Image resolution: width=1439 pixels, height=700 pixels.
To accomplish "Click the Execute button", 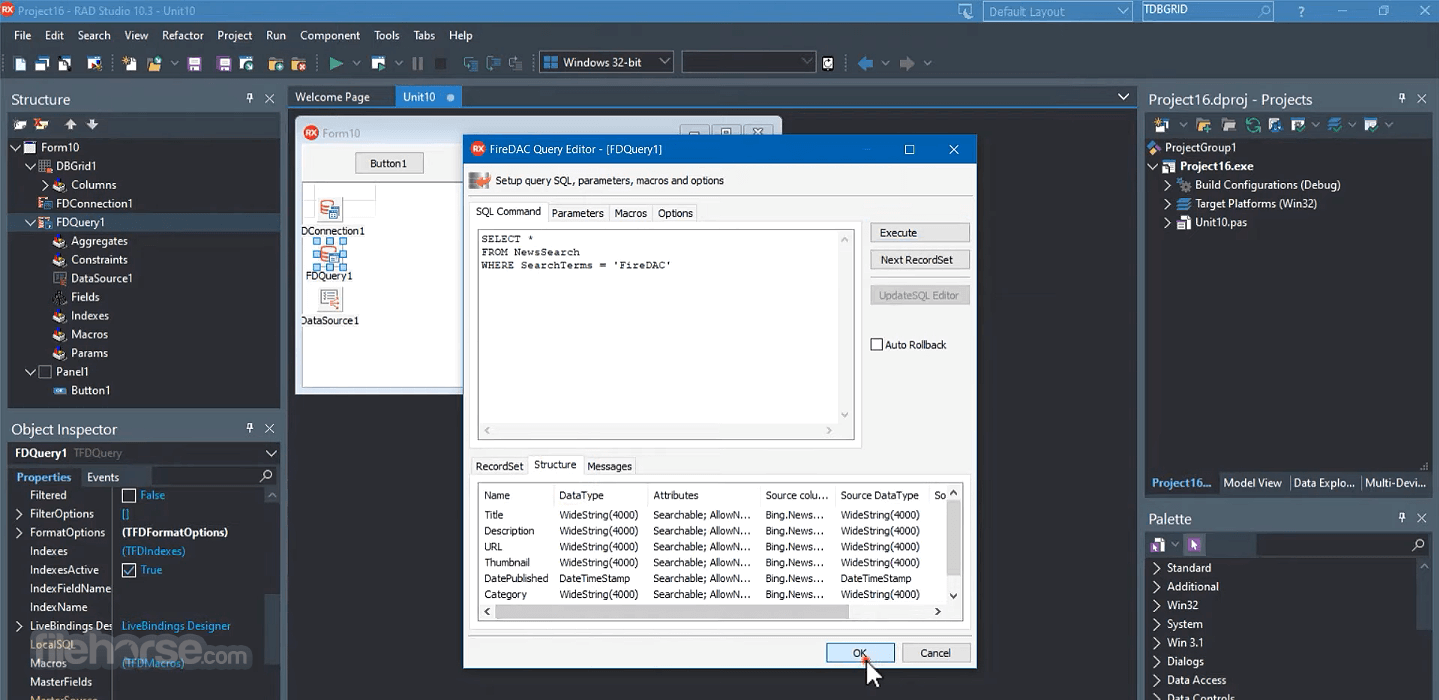I will click(x=920, y=232).
